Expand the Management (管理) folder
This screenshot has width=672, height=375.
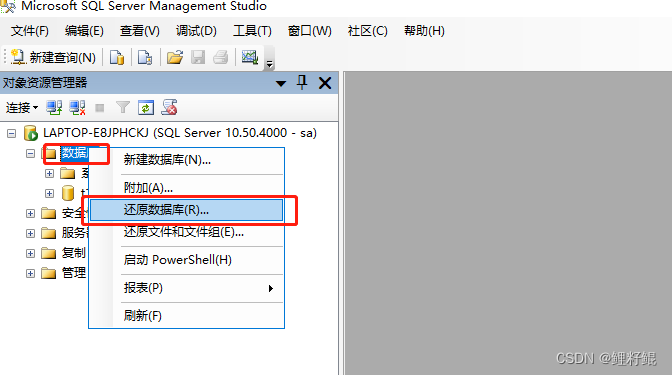(x=30, y=273)
